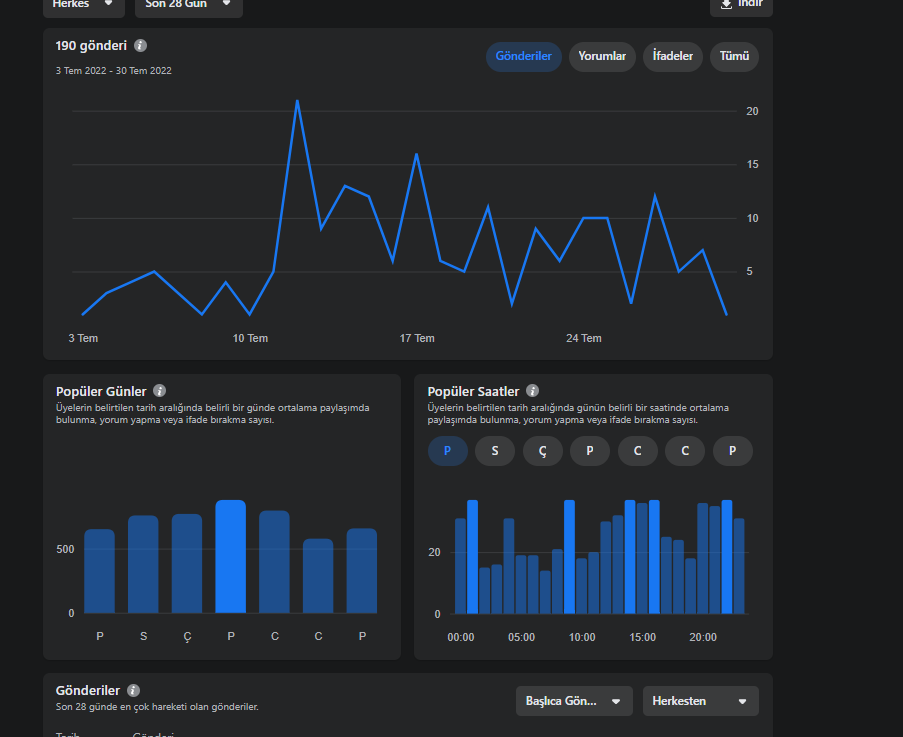Select the S day pill in Popüler Saatler
Viewport: 903px width, 737px height.
(495, 451)
